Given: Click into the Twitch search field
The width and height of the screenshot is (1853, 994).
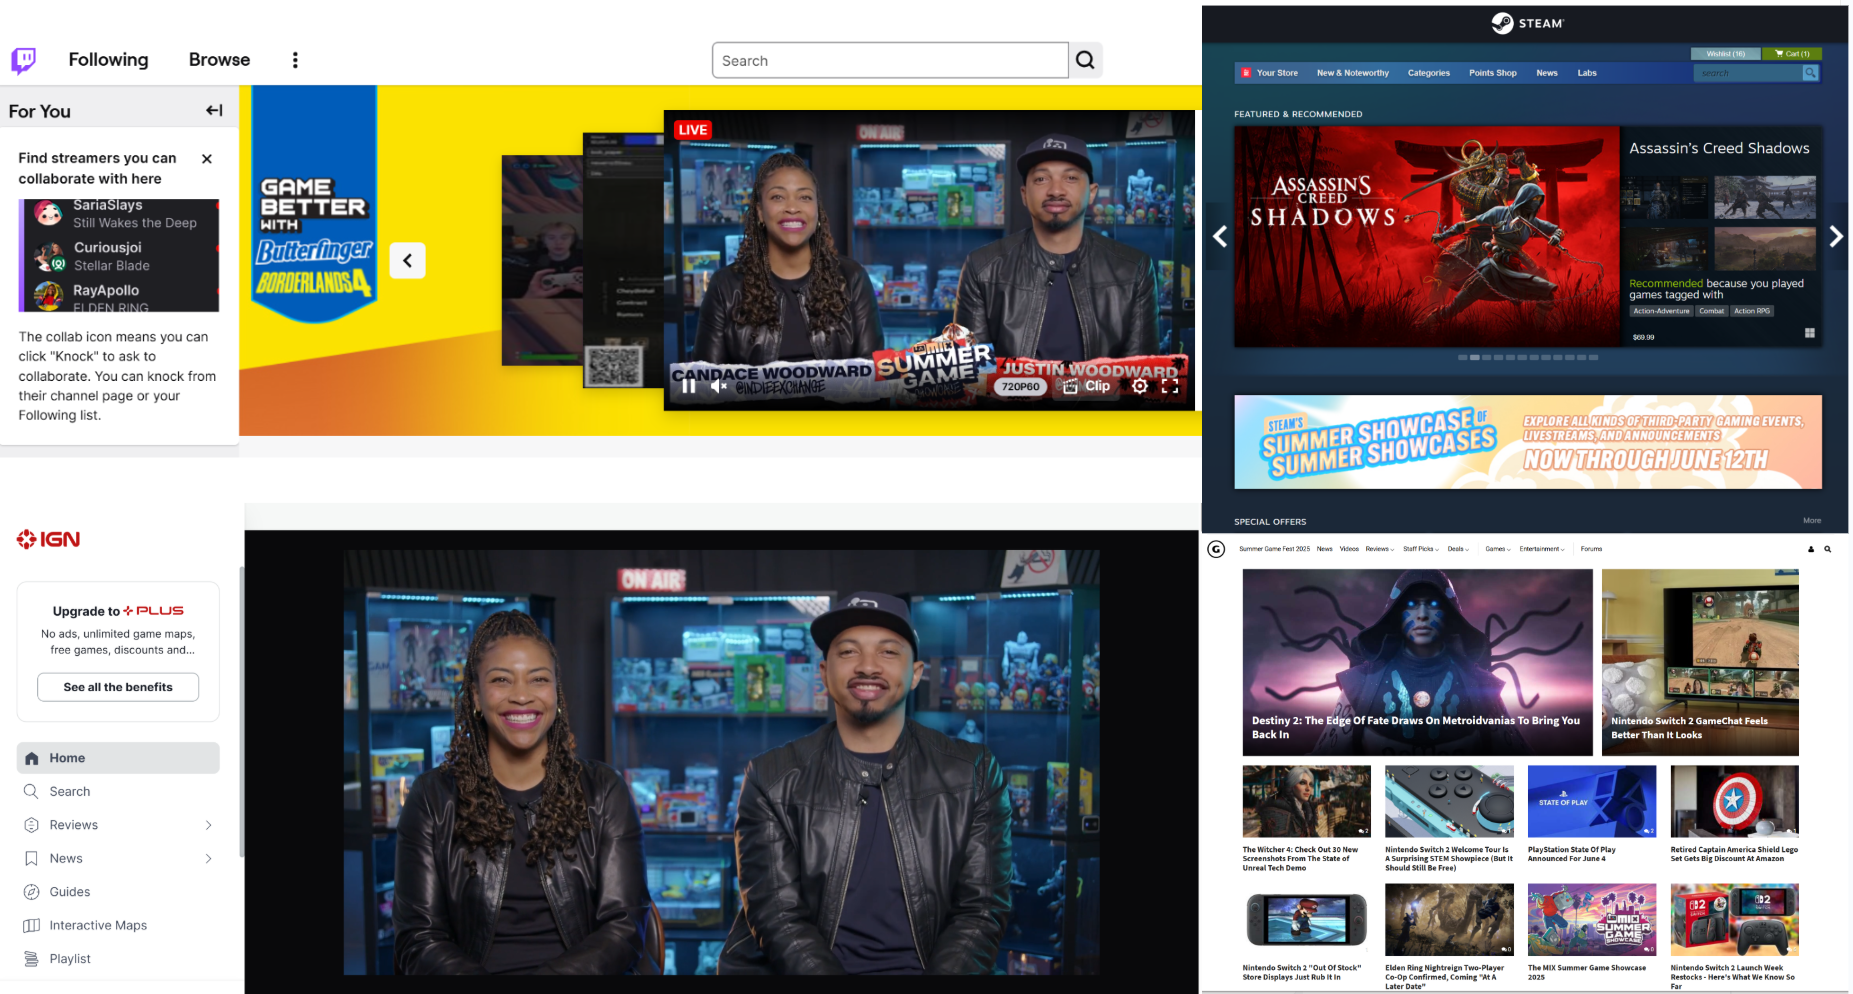Looking at the screenshot, I should (890, 60).
